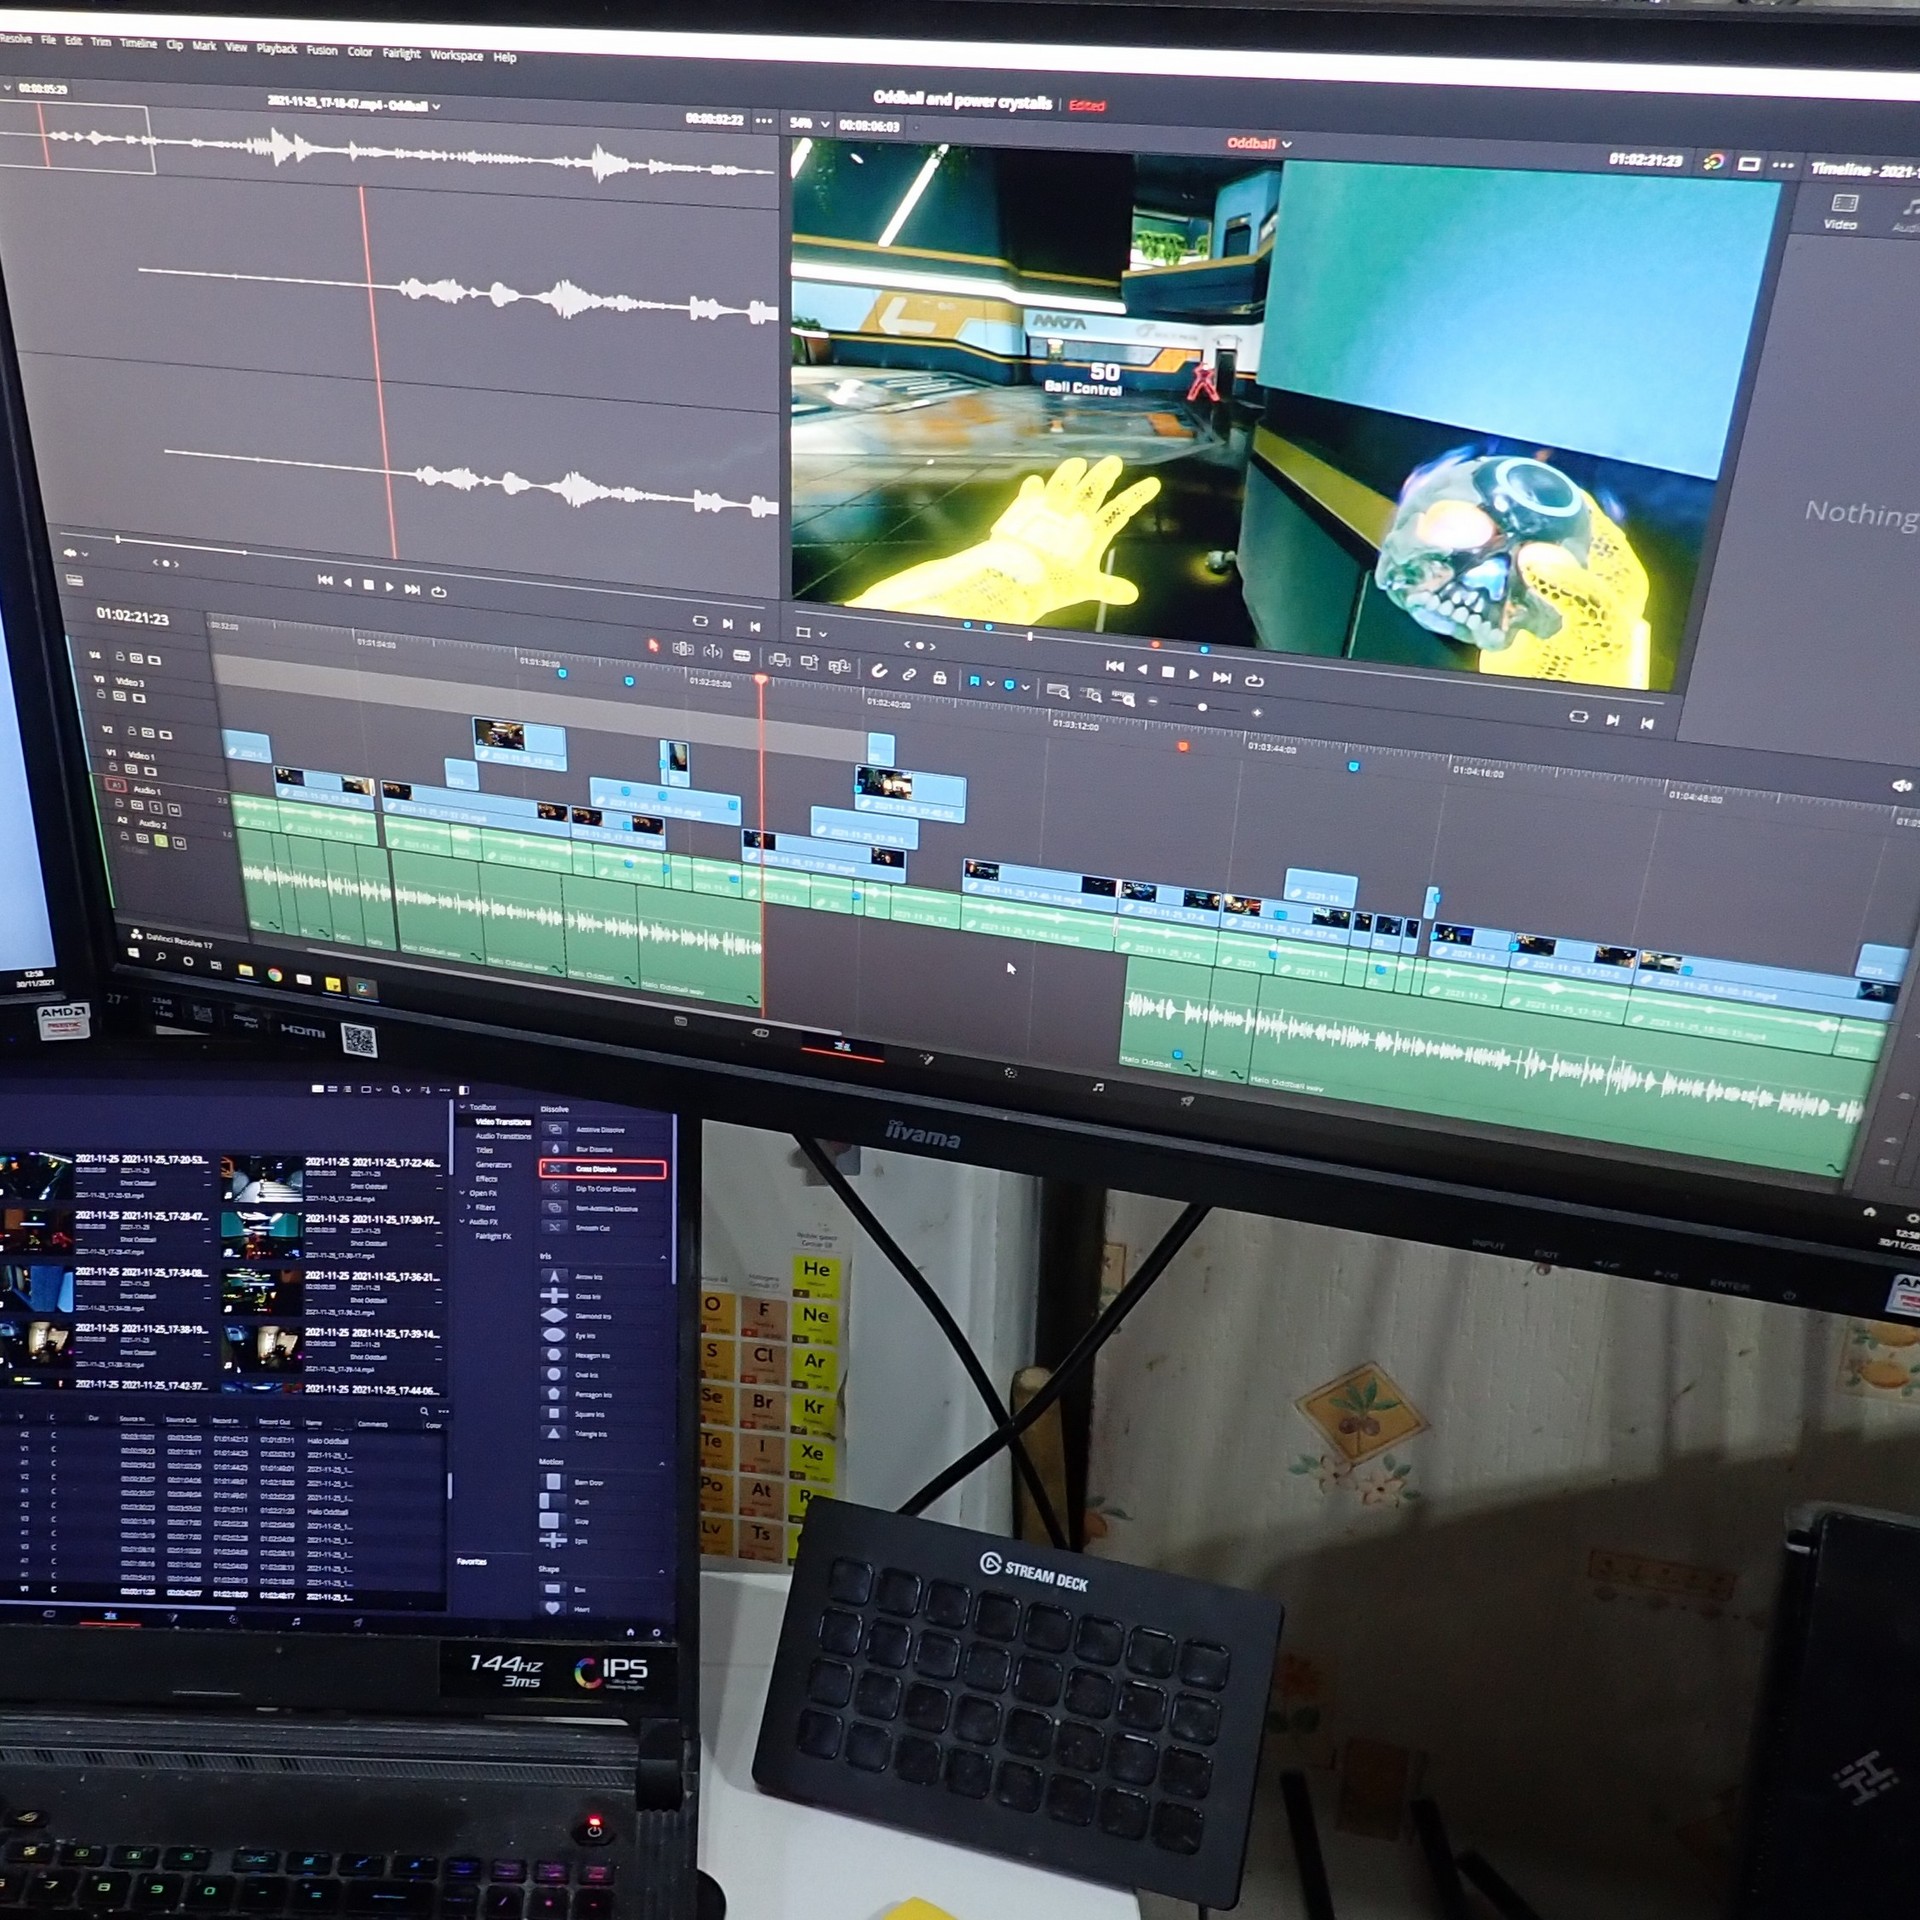
Task: Toggle the Snapping magnet icon
Action: pos(879,672)
